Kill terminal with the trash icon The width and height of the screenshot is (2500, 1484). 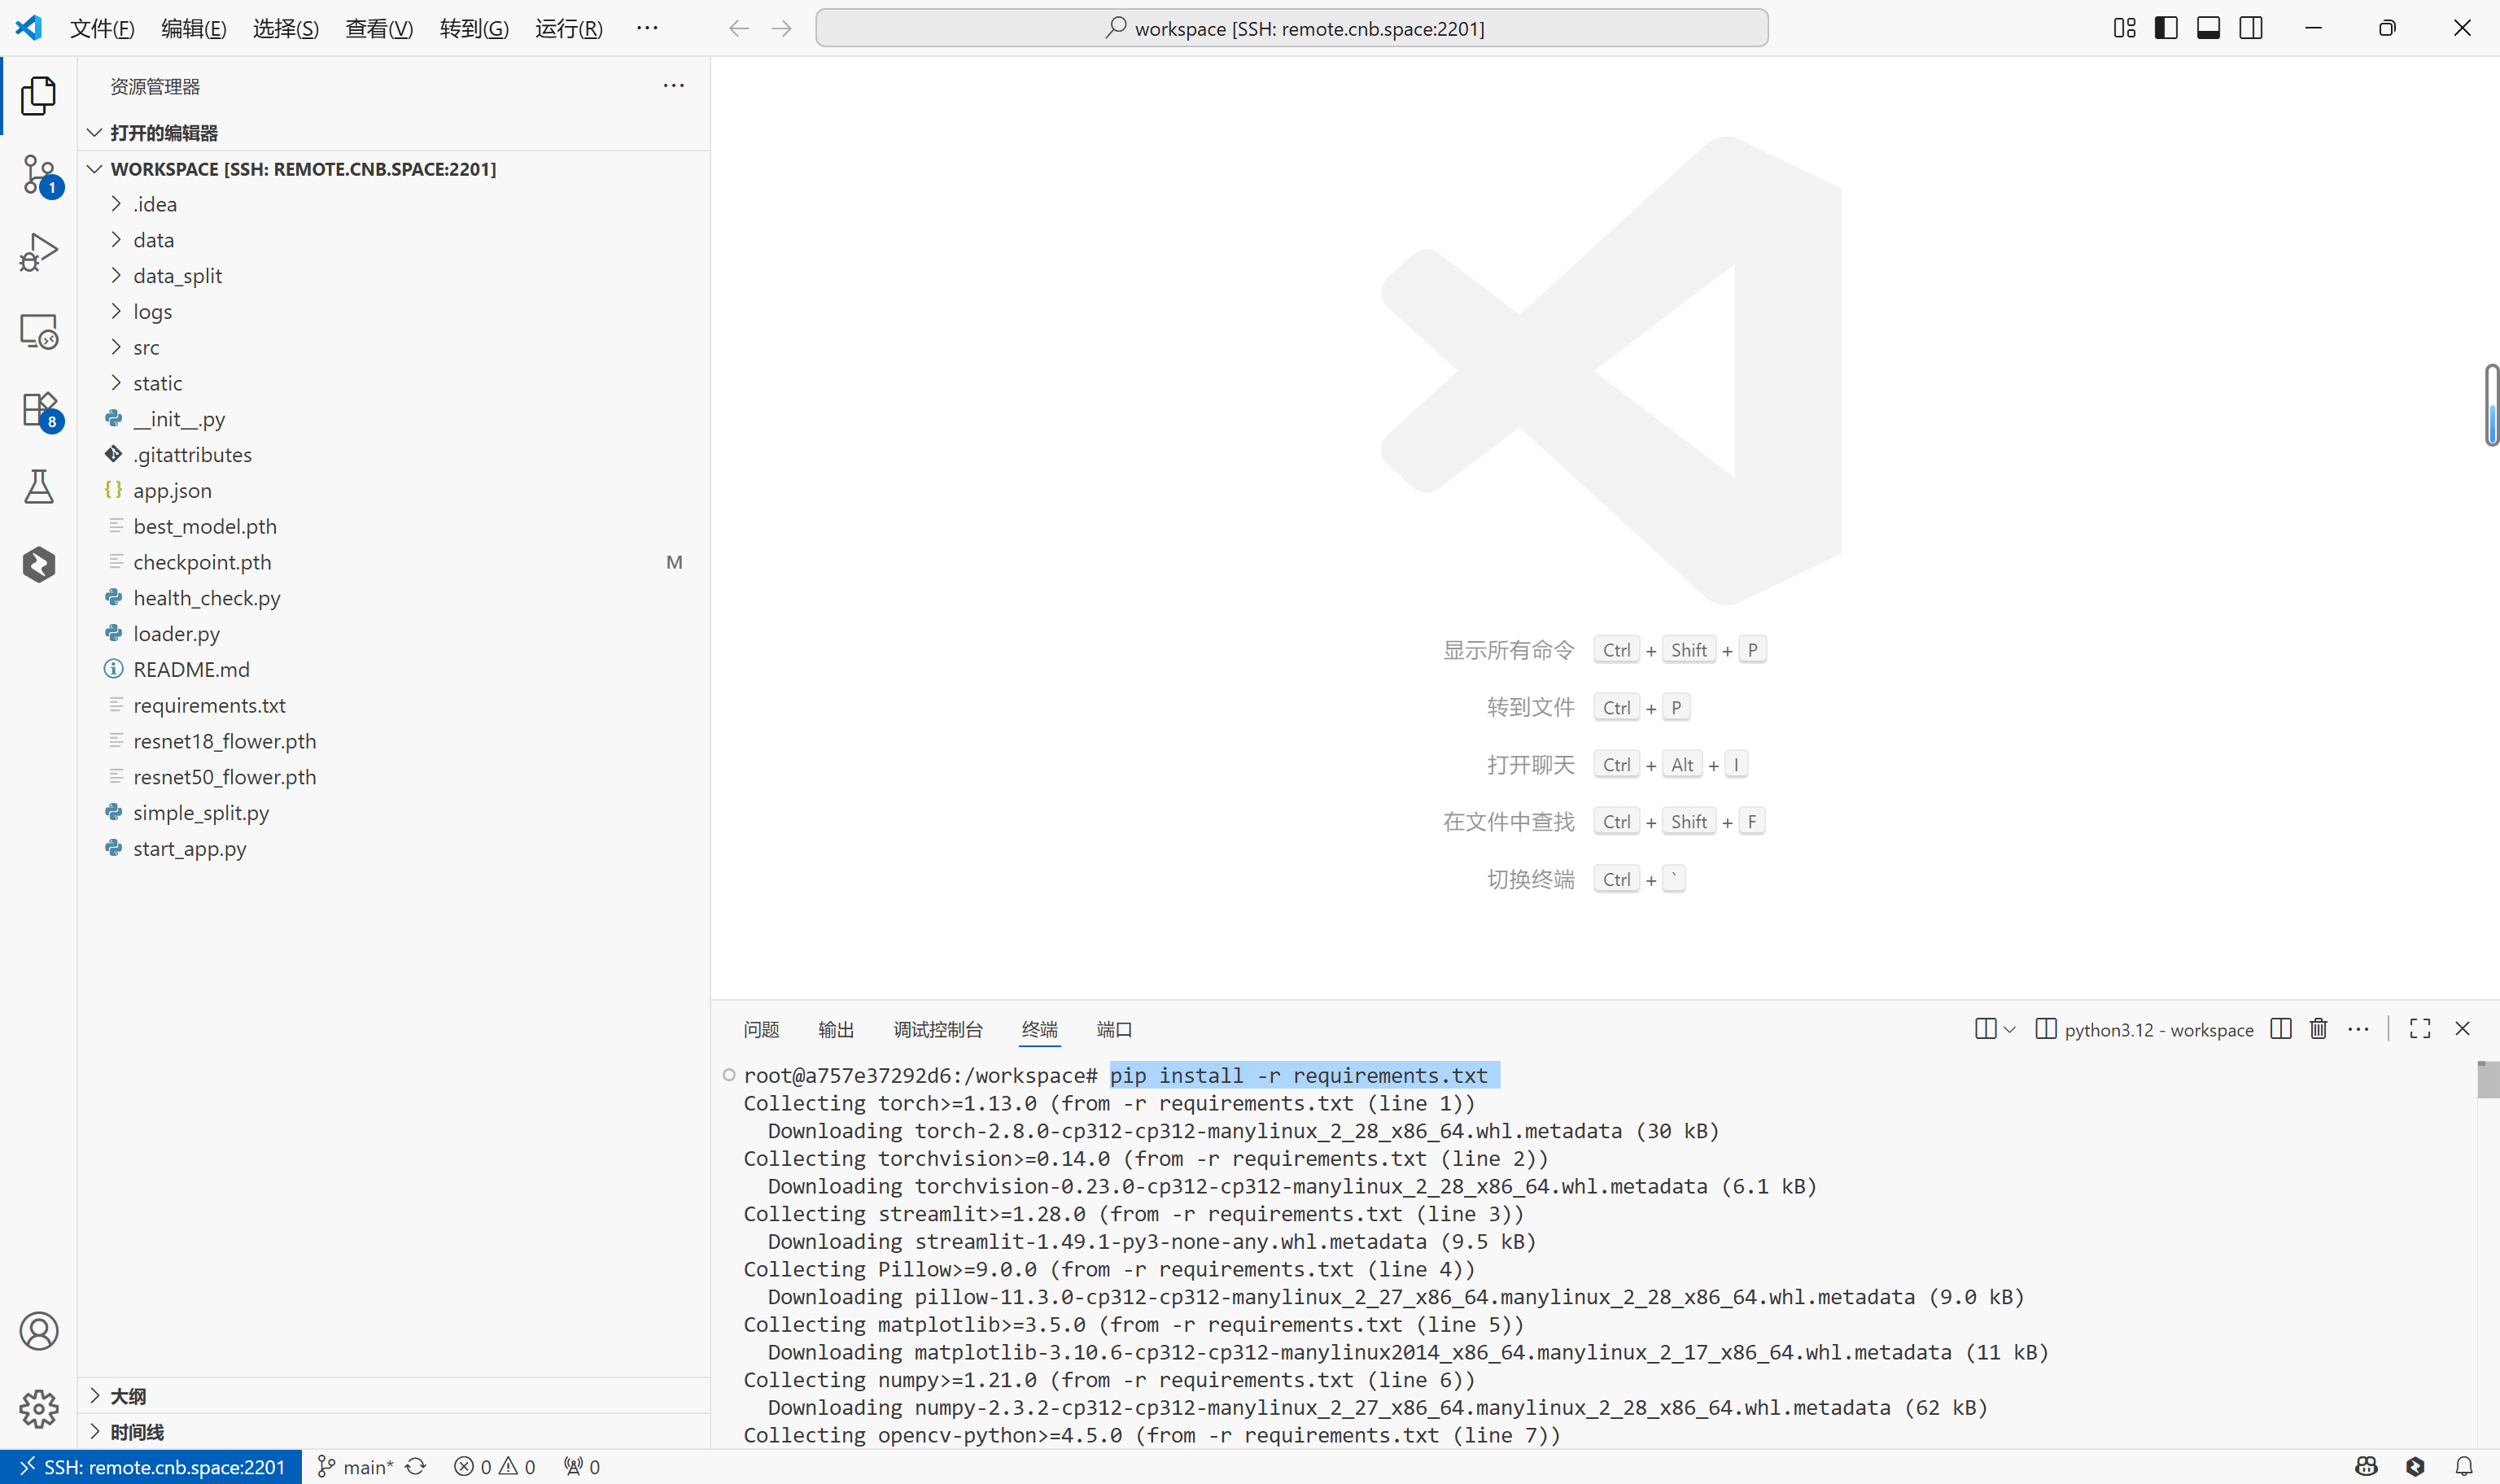click(2318, 1029)
